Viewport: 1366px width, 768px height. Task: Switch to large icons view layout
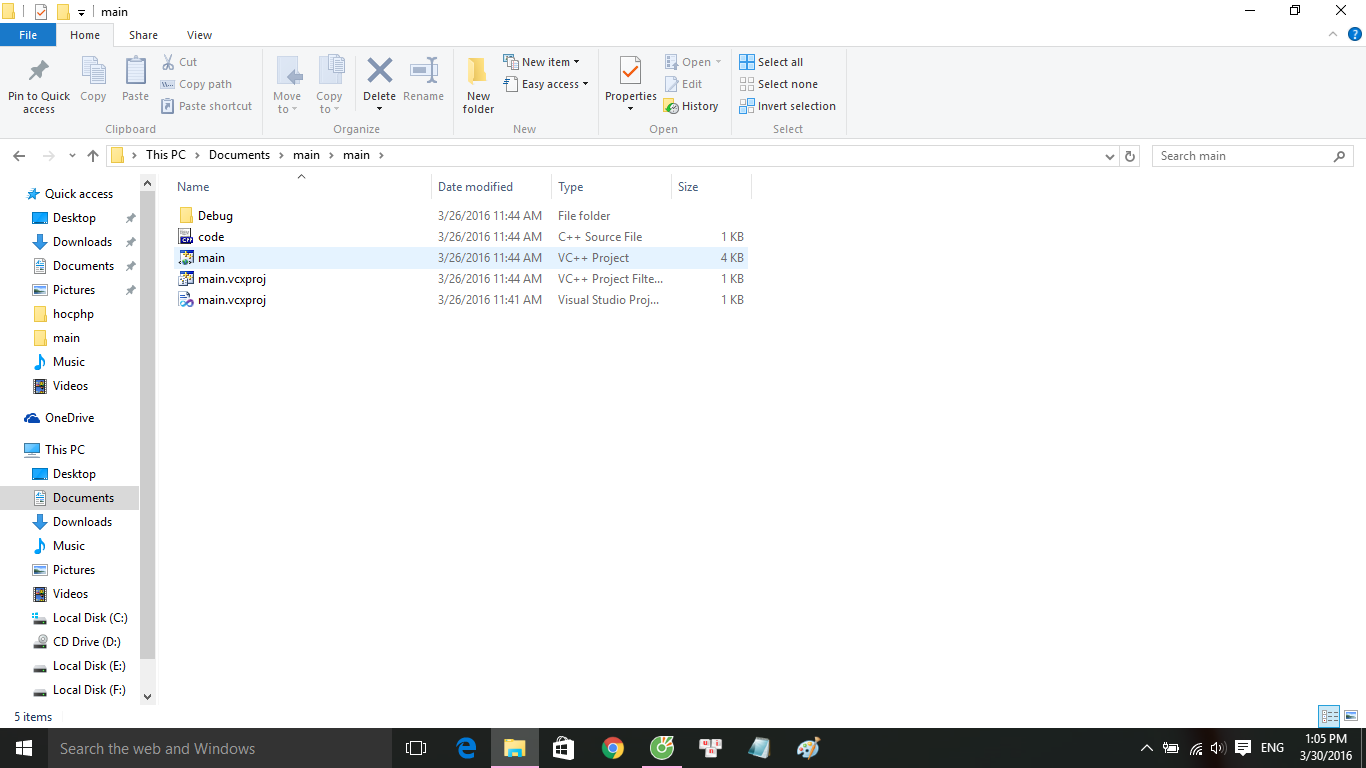pos(1350,716)
